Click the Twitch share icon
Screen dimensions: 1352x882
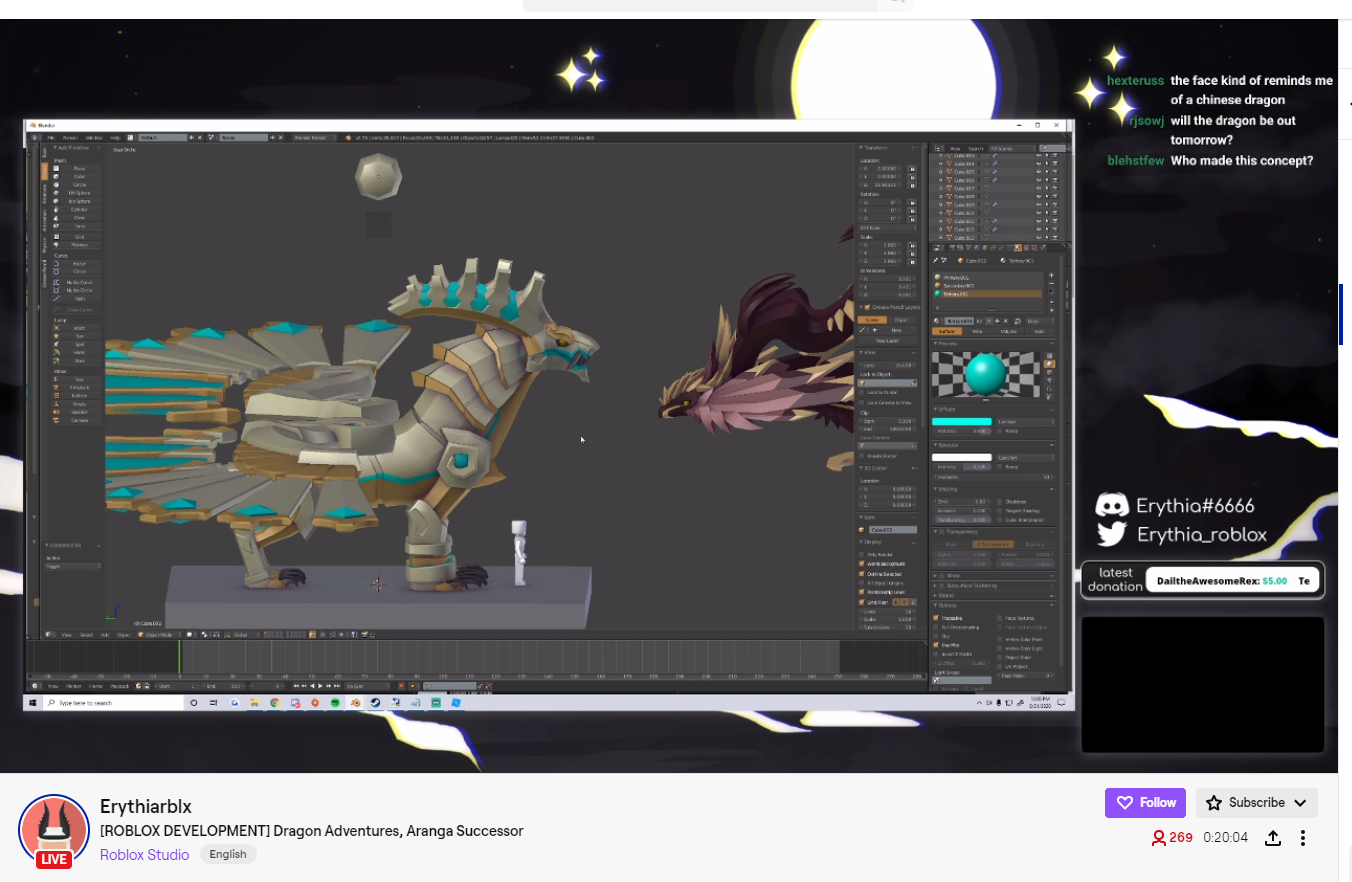1273,838
